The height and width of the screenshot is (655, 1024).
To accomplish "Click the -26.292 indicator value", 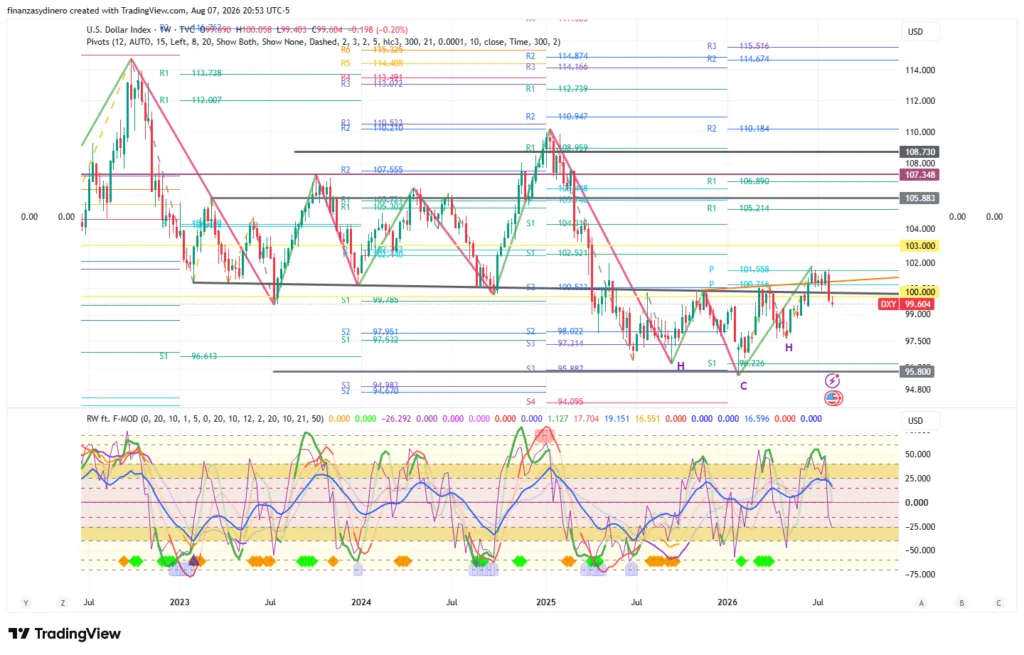I will [395, 419].
